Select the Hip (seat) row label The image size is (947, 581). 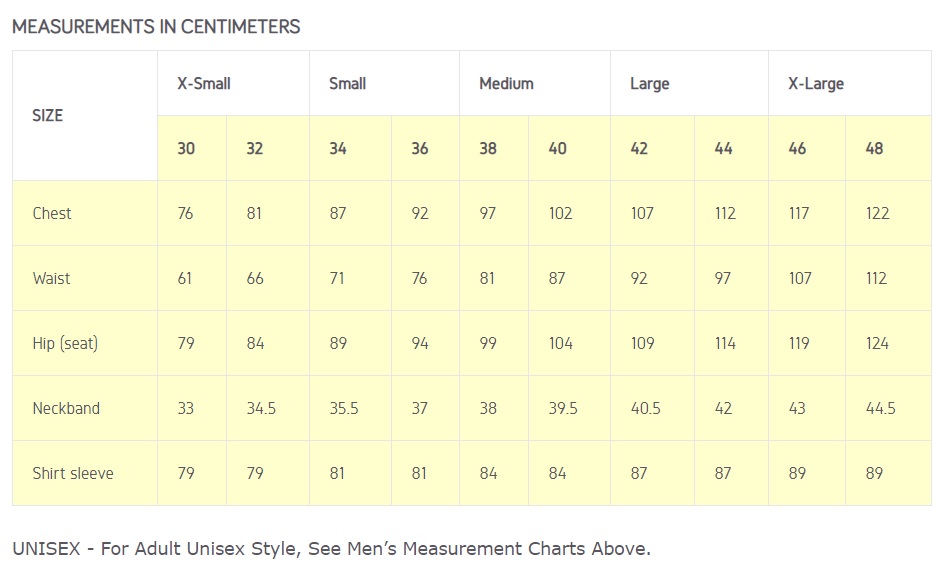click(65, 343)
